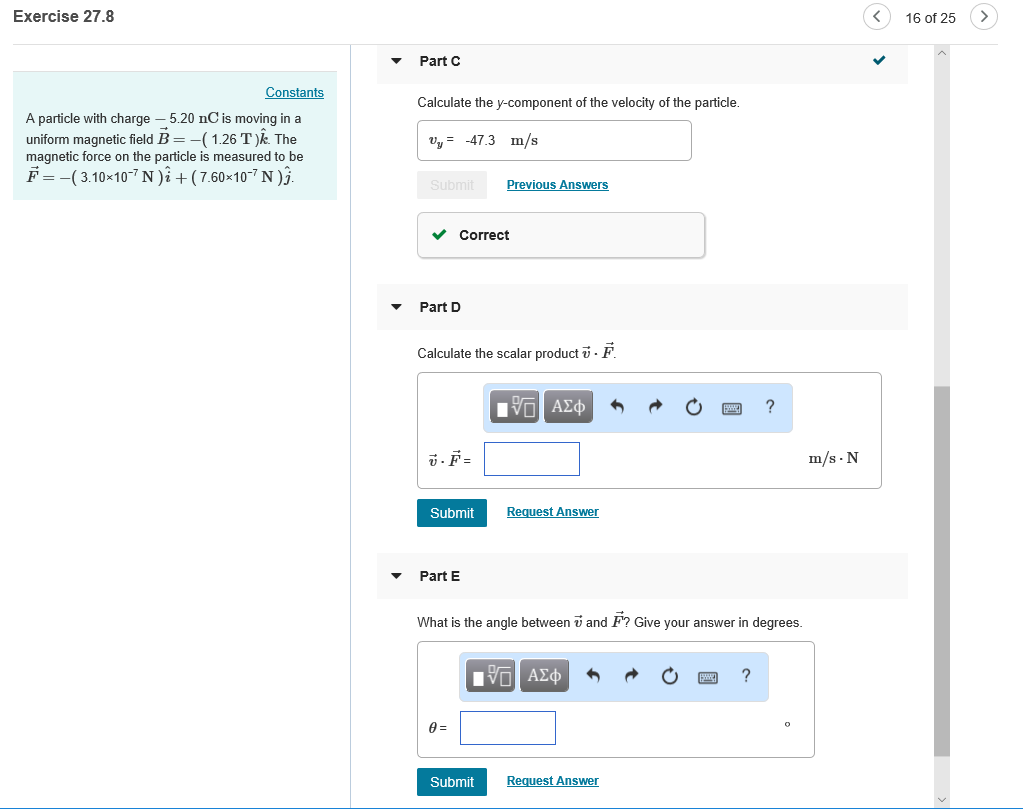Collapse the Part D section
Screen dimensions: 1023x809
click(x=396, y=307)
